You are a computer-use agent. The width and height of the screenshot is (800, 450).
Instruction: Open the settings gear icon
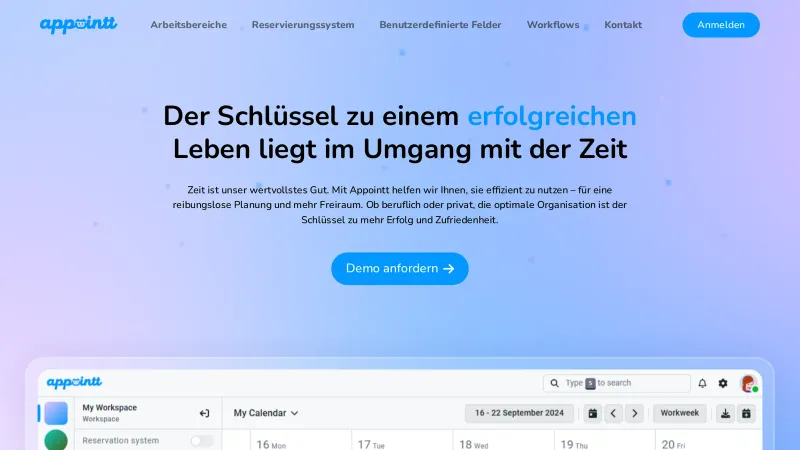723,383
